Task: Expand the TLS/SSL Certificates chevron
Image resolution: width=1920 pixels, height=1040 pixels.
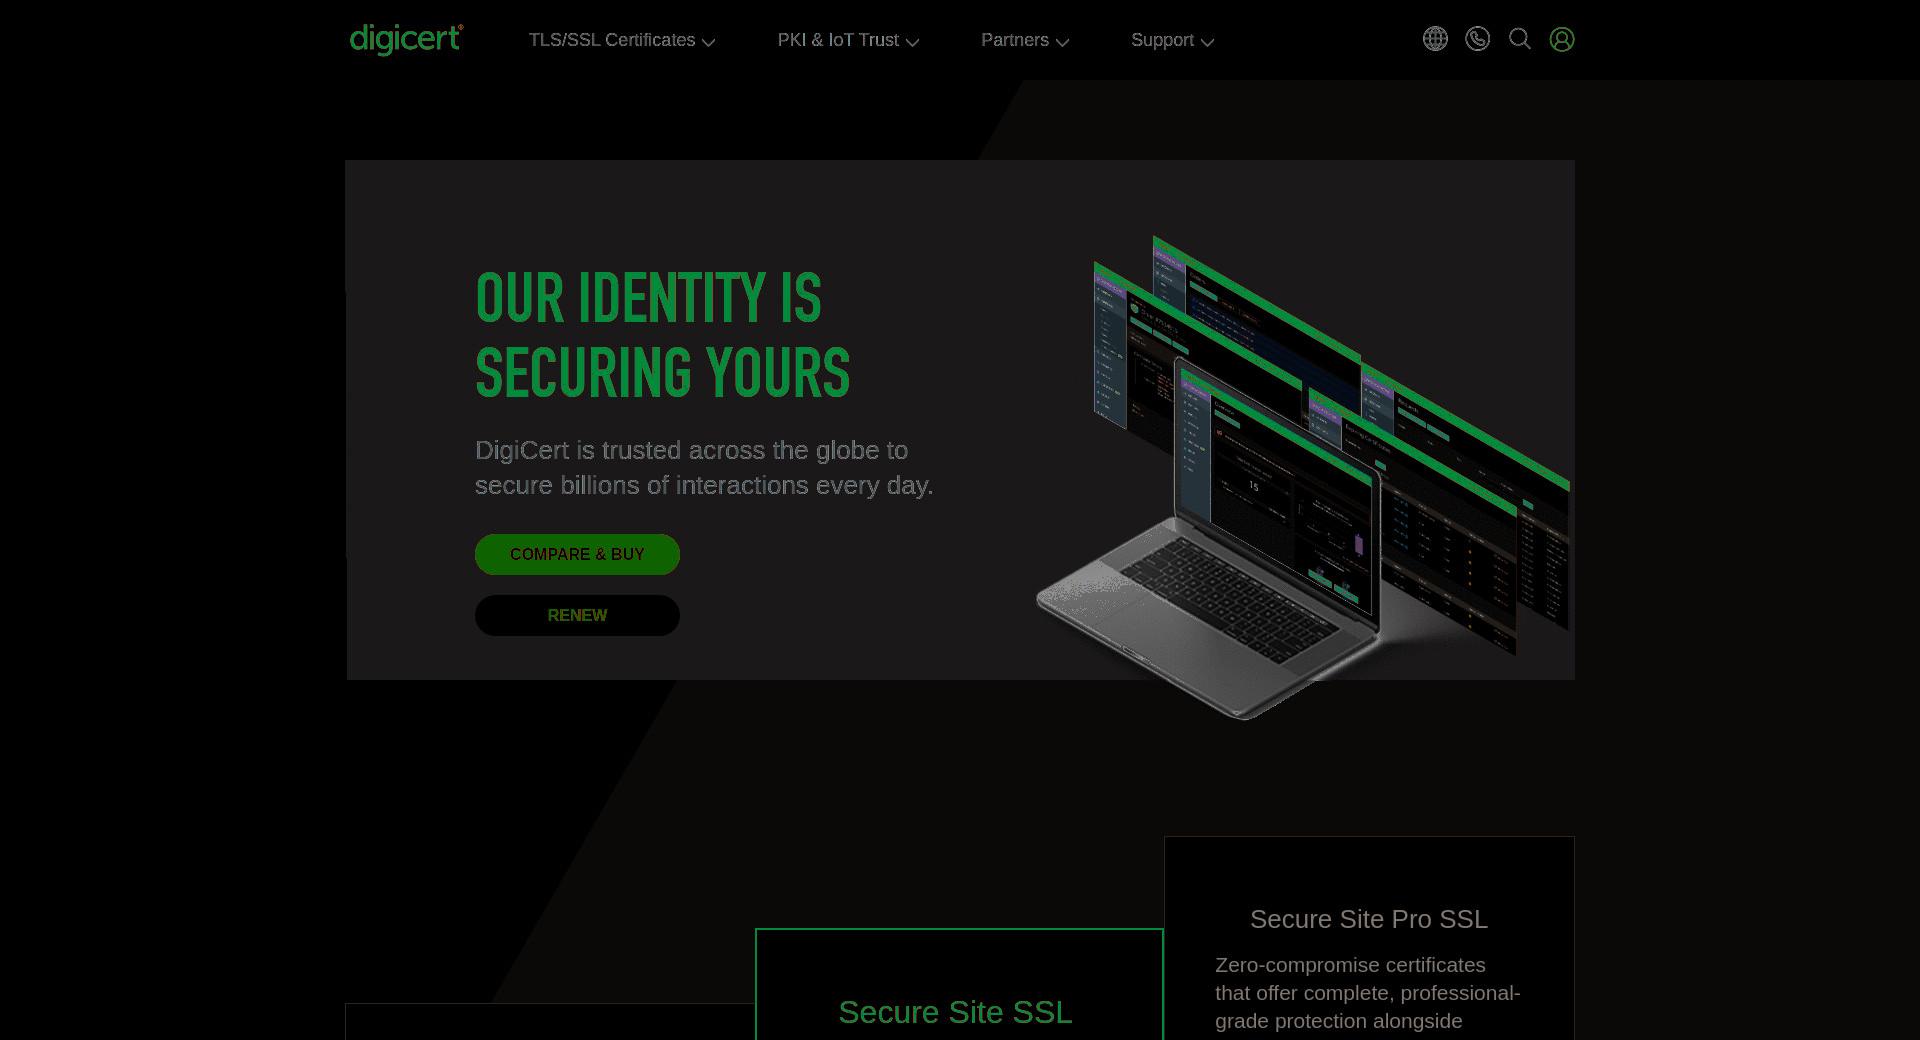Action: tap(708, 42)
